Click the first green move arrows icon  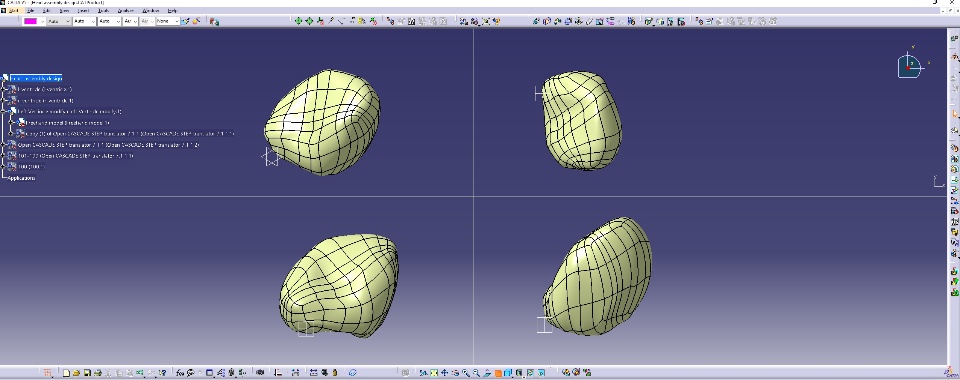tap(298, 21)
